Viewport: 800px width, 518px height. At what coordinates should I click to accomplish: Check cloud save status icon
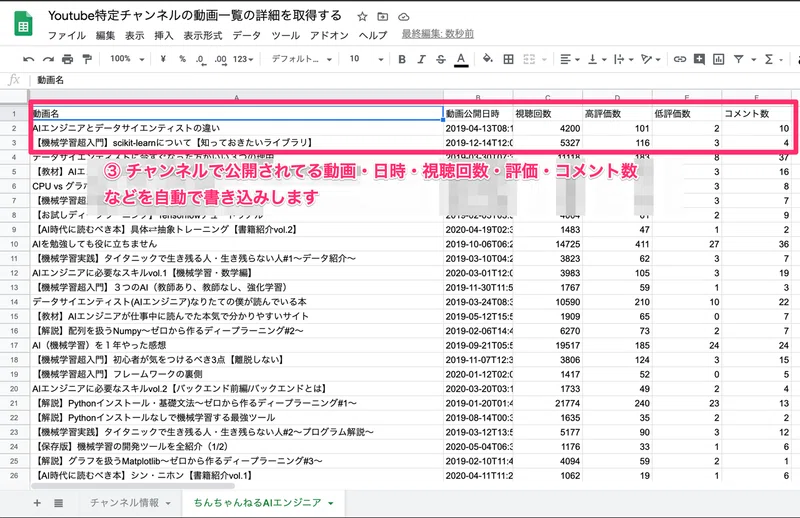click(x=404, y=16)
